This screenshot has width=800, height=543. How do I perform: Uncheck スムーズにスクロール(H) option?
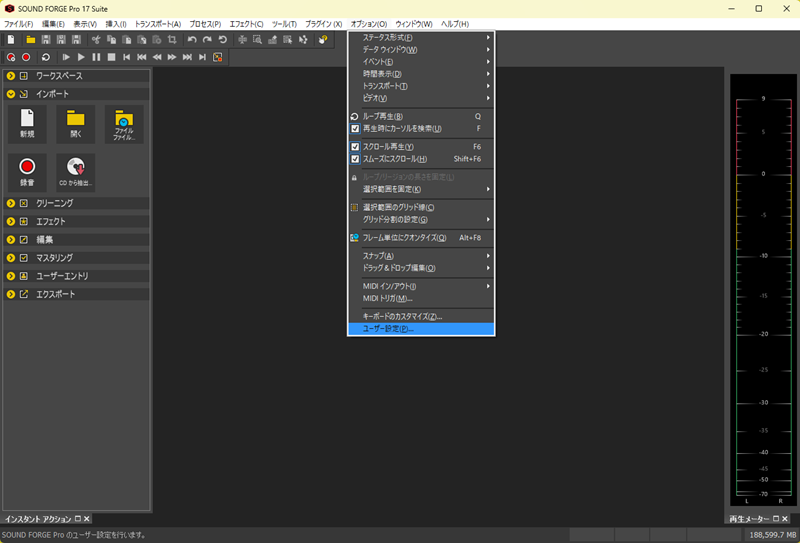421,159
